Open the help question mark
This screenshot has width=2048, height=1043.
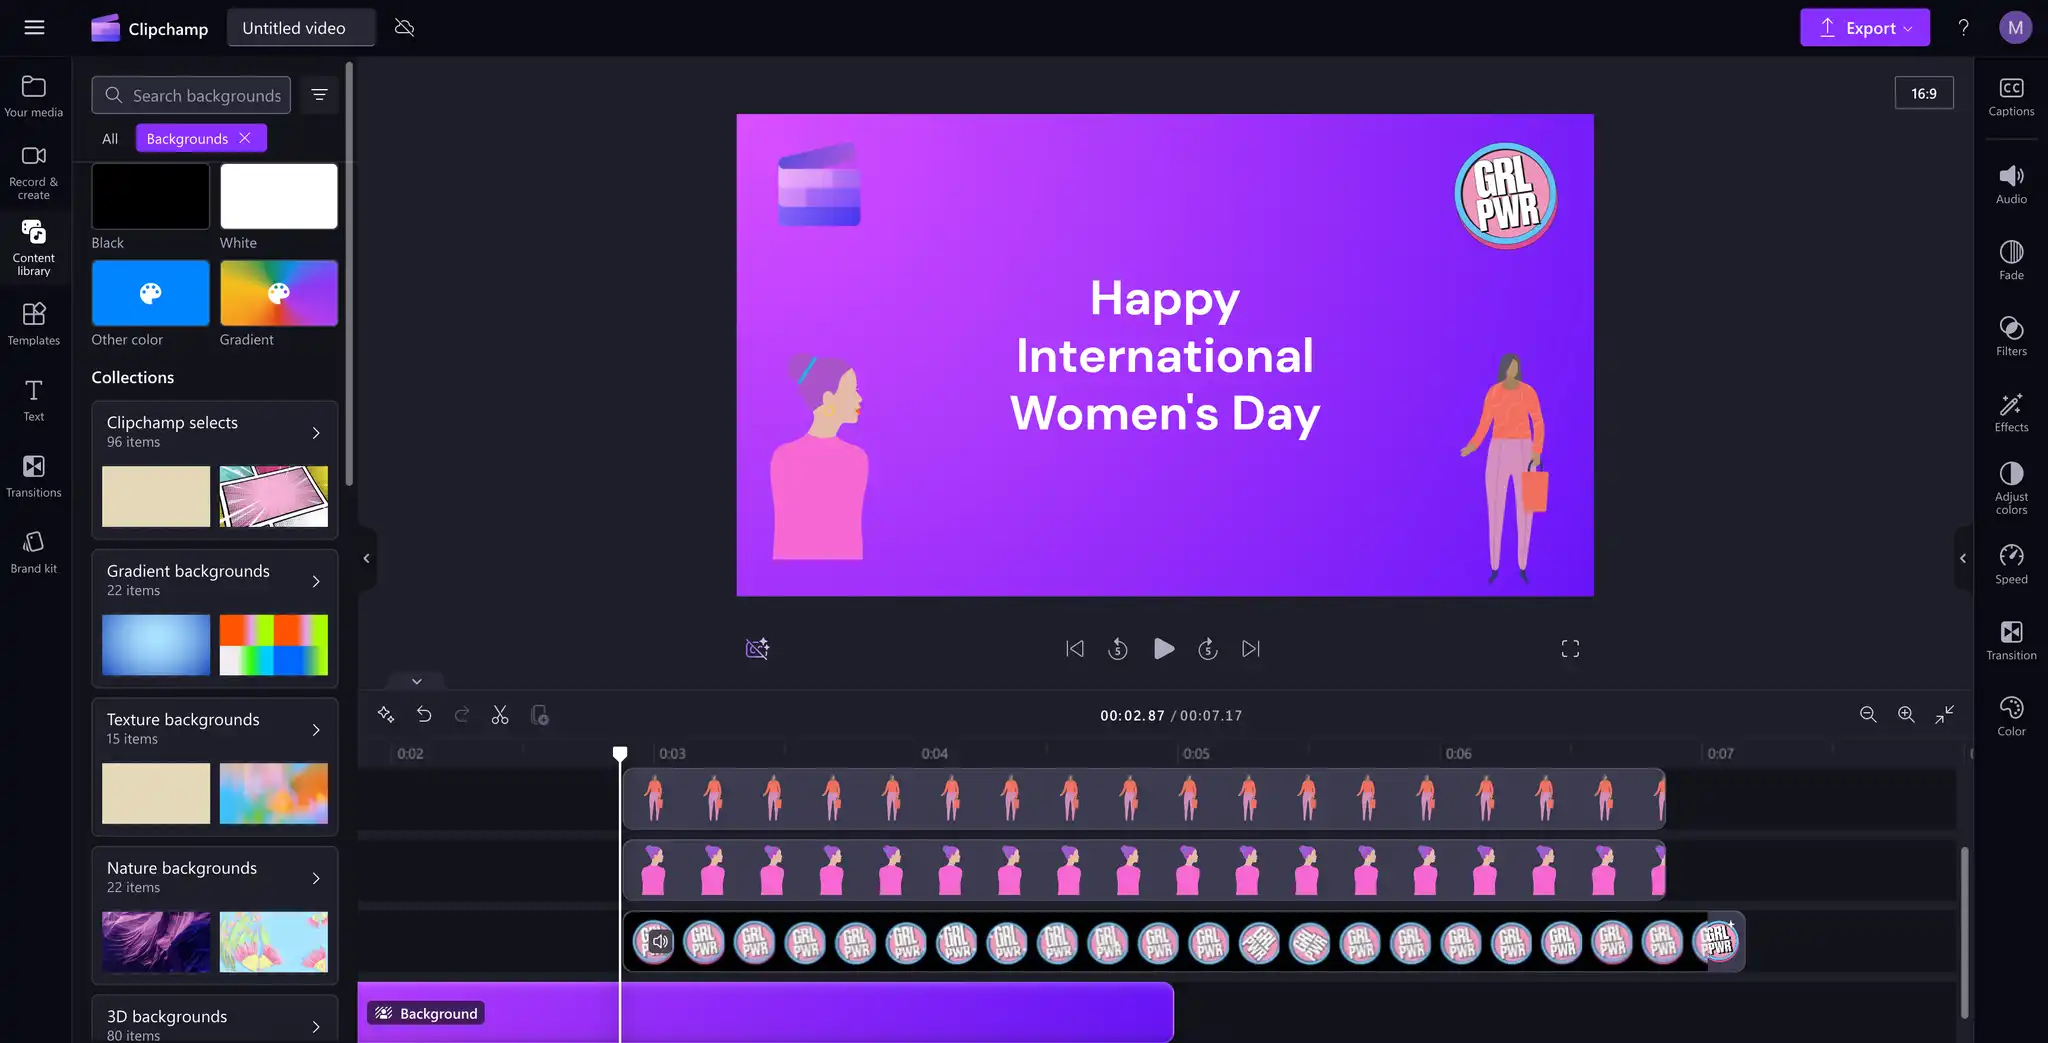click(1963, 27)
